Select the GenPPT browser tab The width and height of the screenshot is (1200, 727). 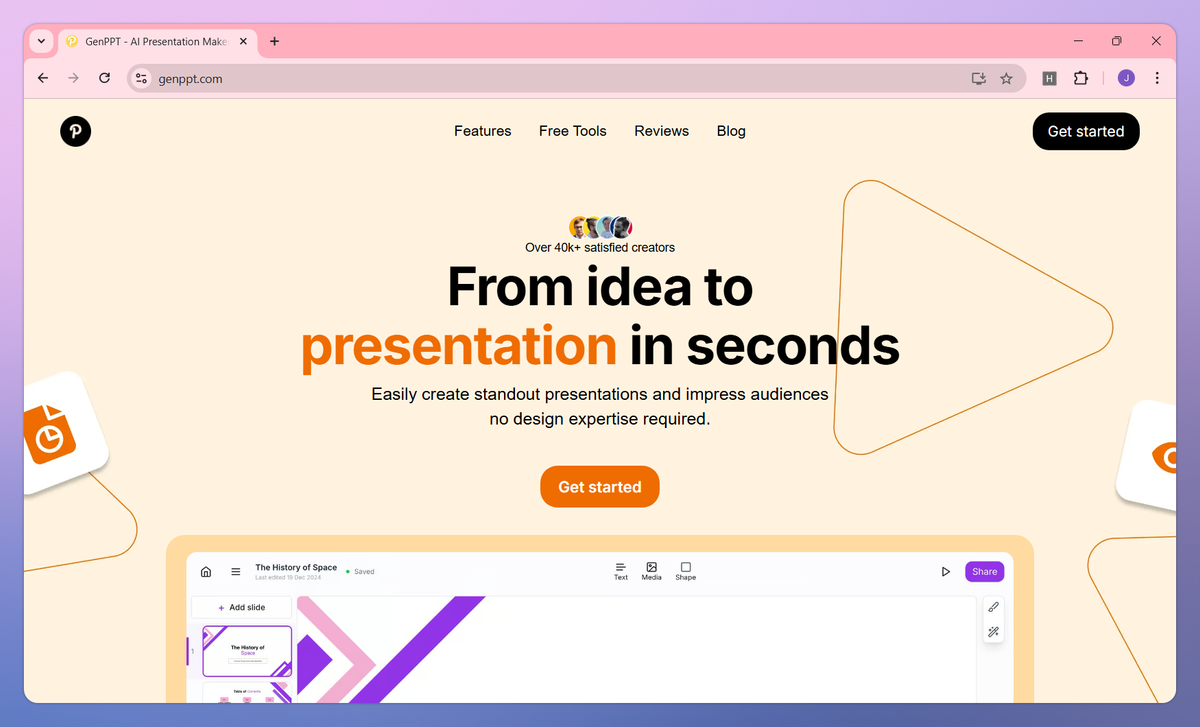point(157,41)
